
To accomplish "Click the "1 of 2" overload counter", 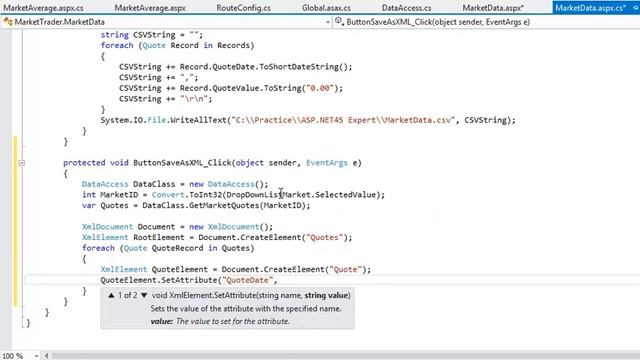I will click(128, 295).
